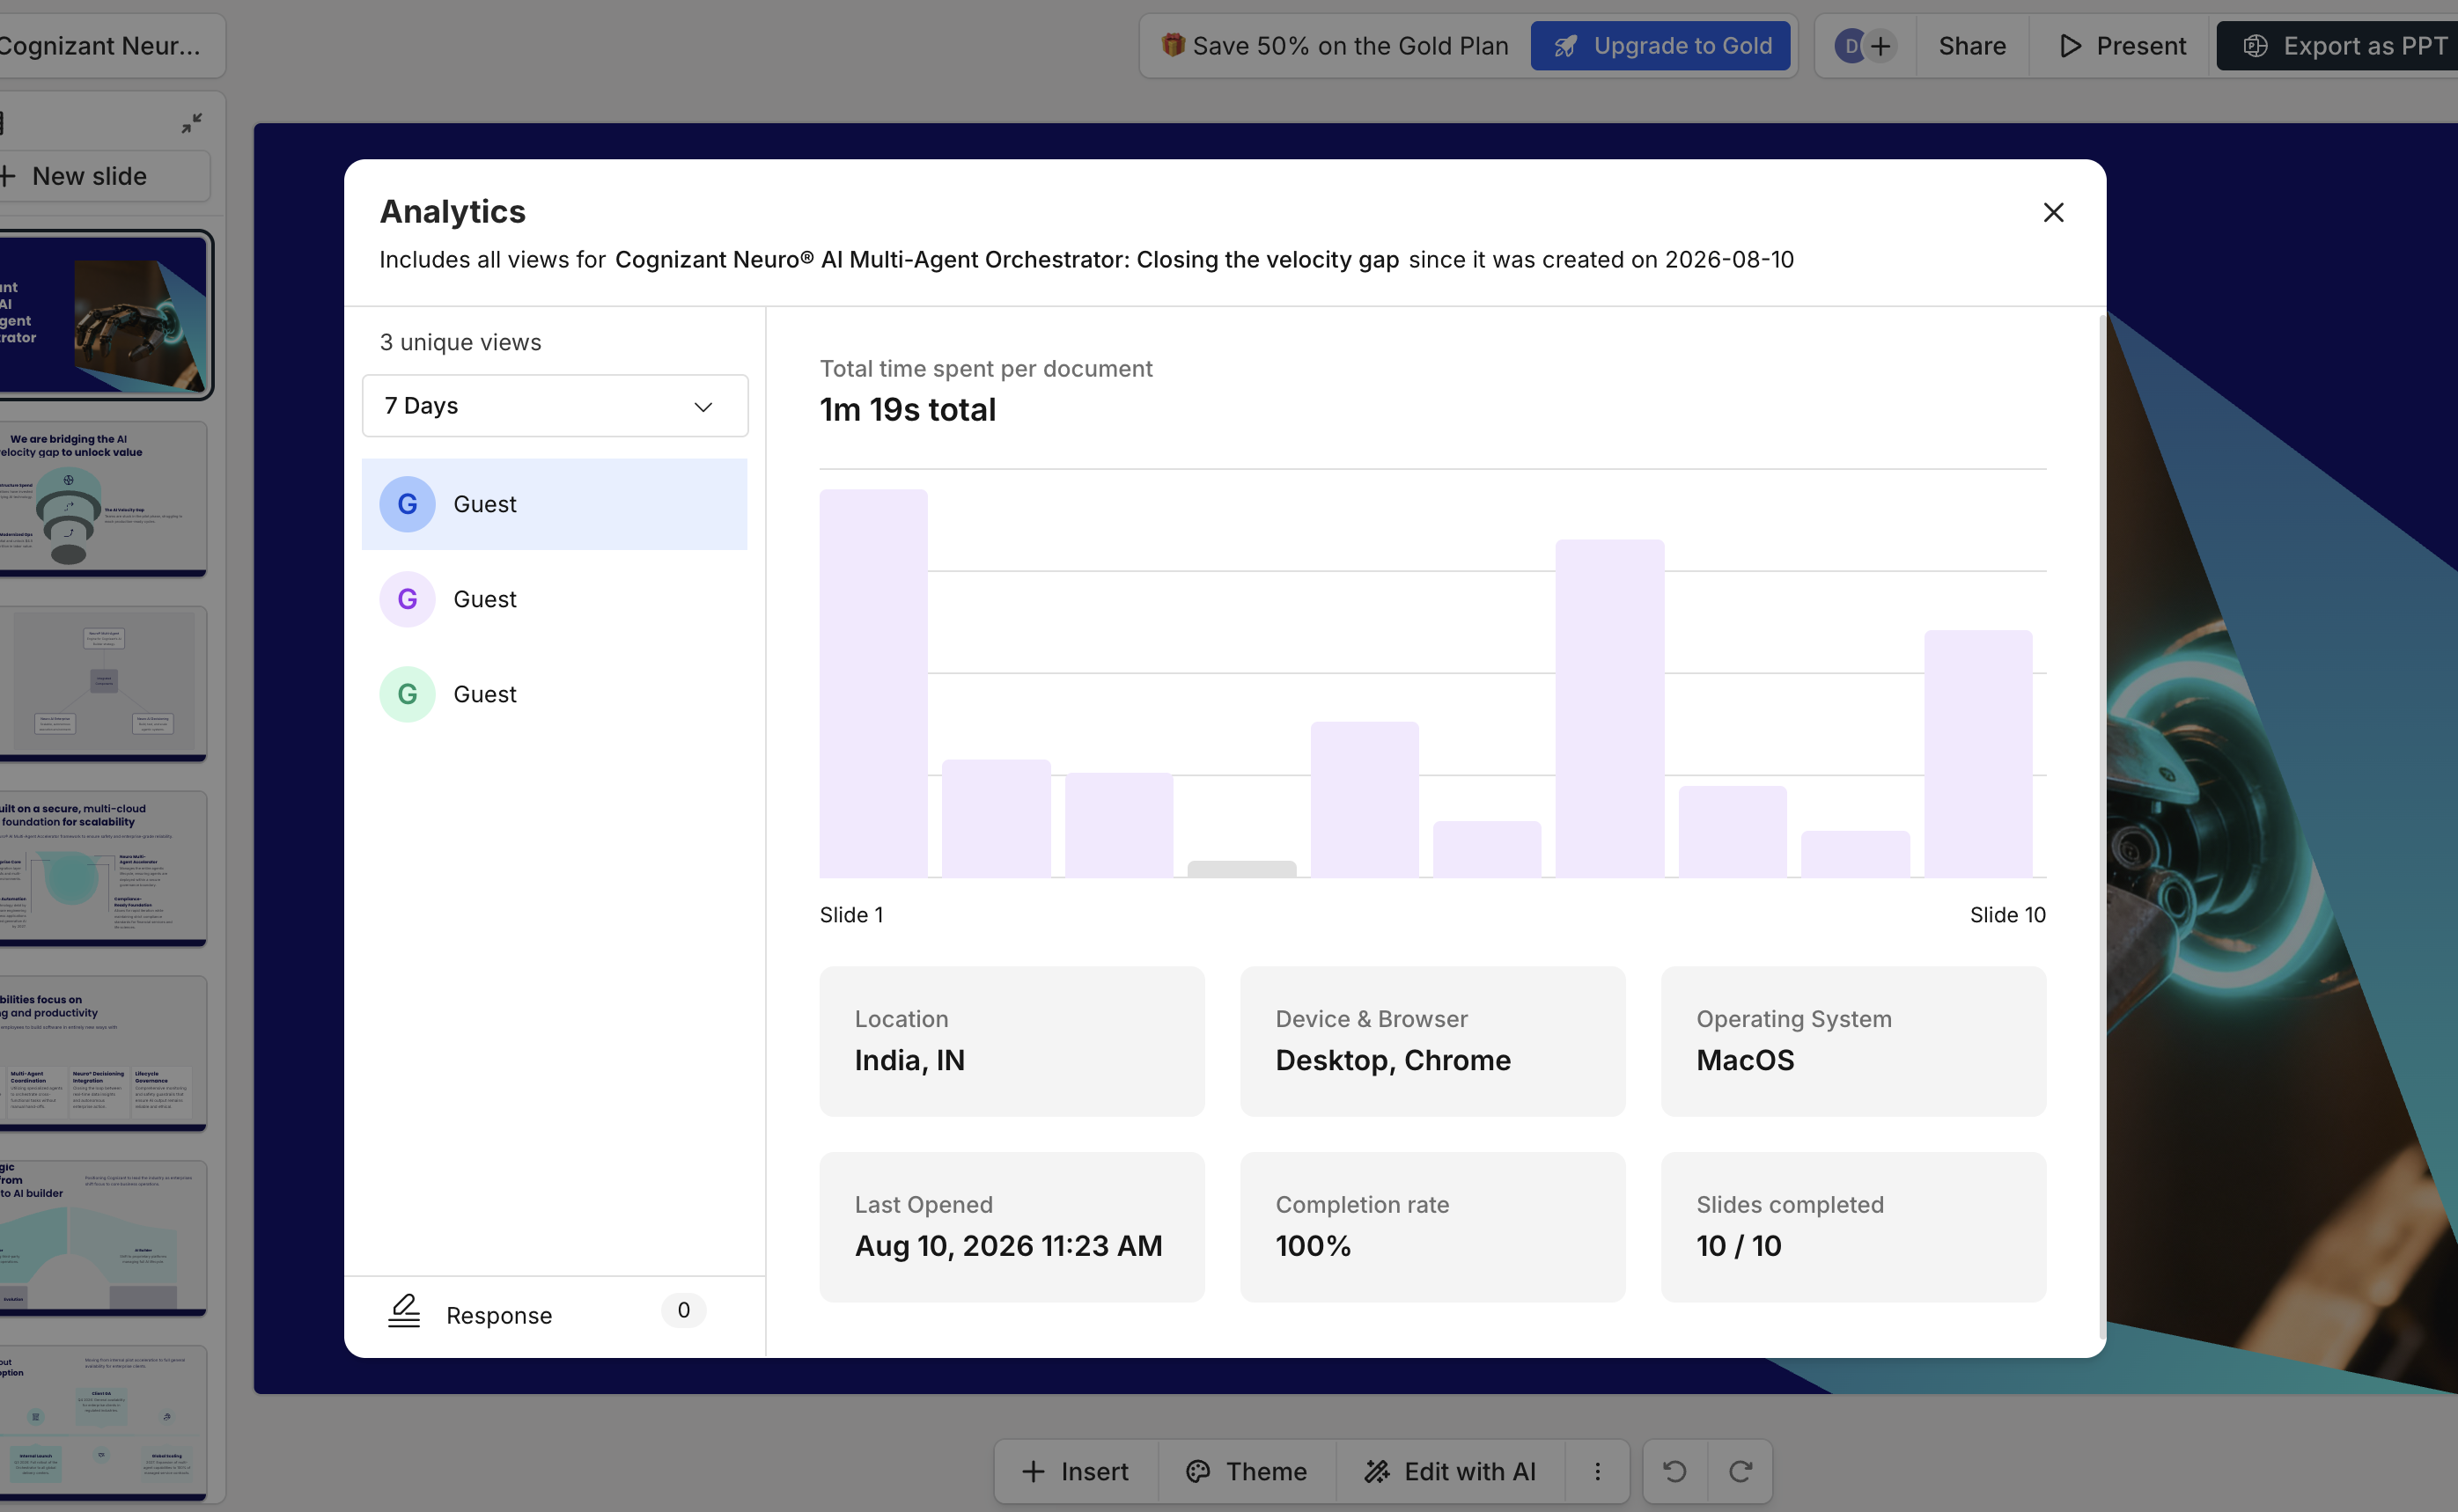Open the Share menu

click(1972, 46)
